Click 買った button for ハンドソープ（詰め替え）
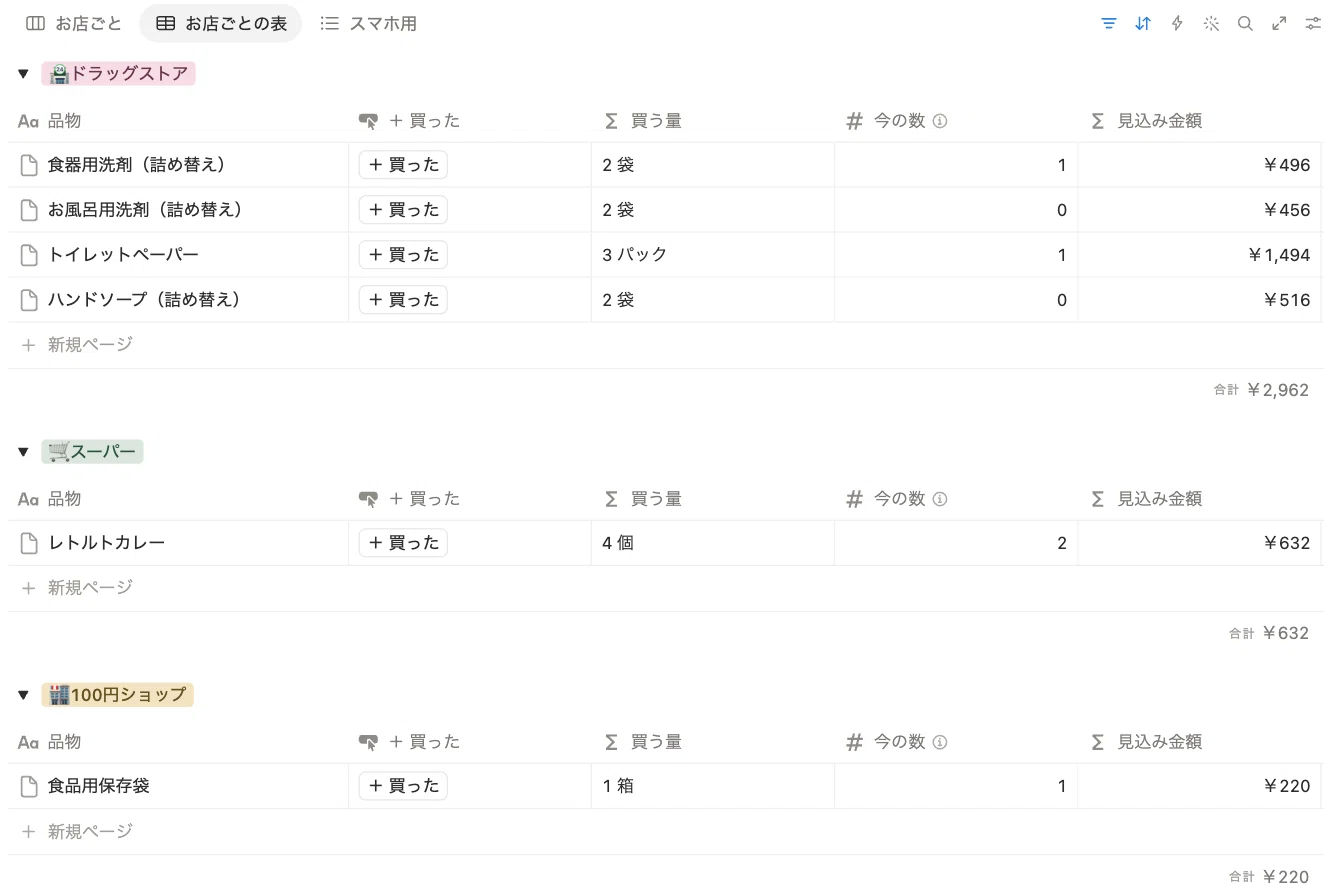This screenshot has width=1324, height=896. (403, 300)
